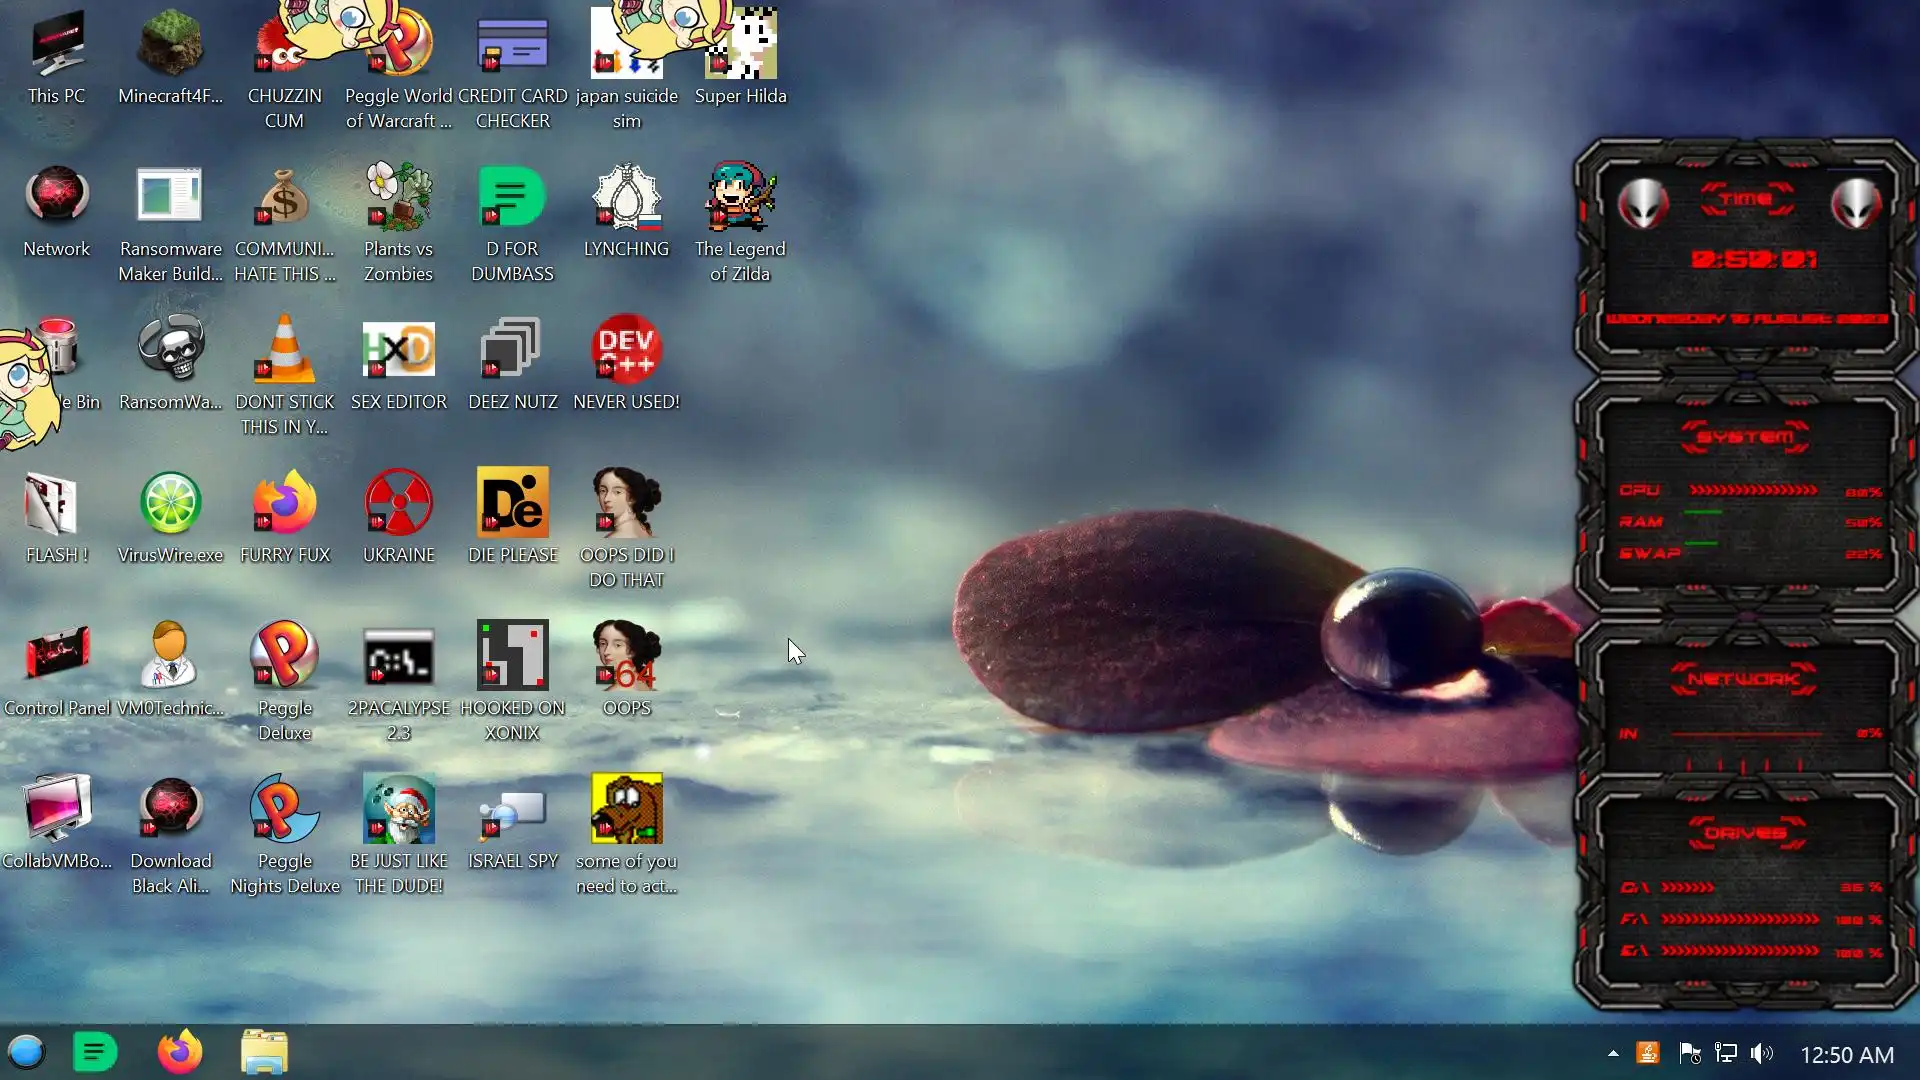Show hidden system tray icons

[1613, 1053]
